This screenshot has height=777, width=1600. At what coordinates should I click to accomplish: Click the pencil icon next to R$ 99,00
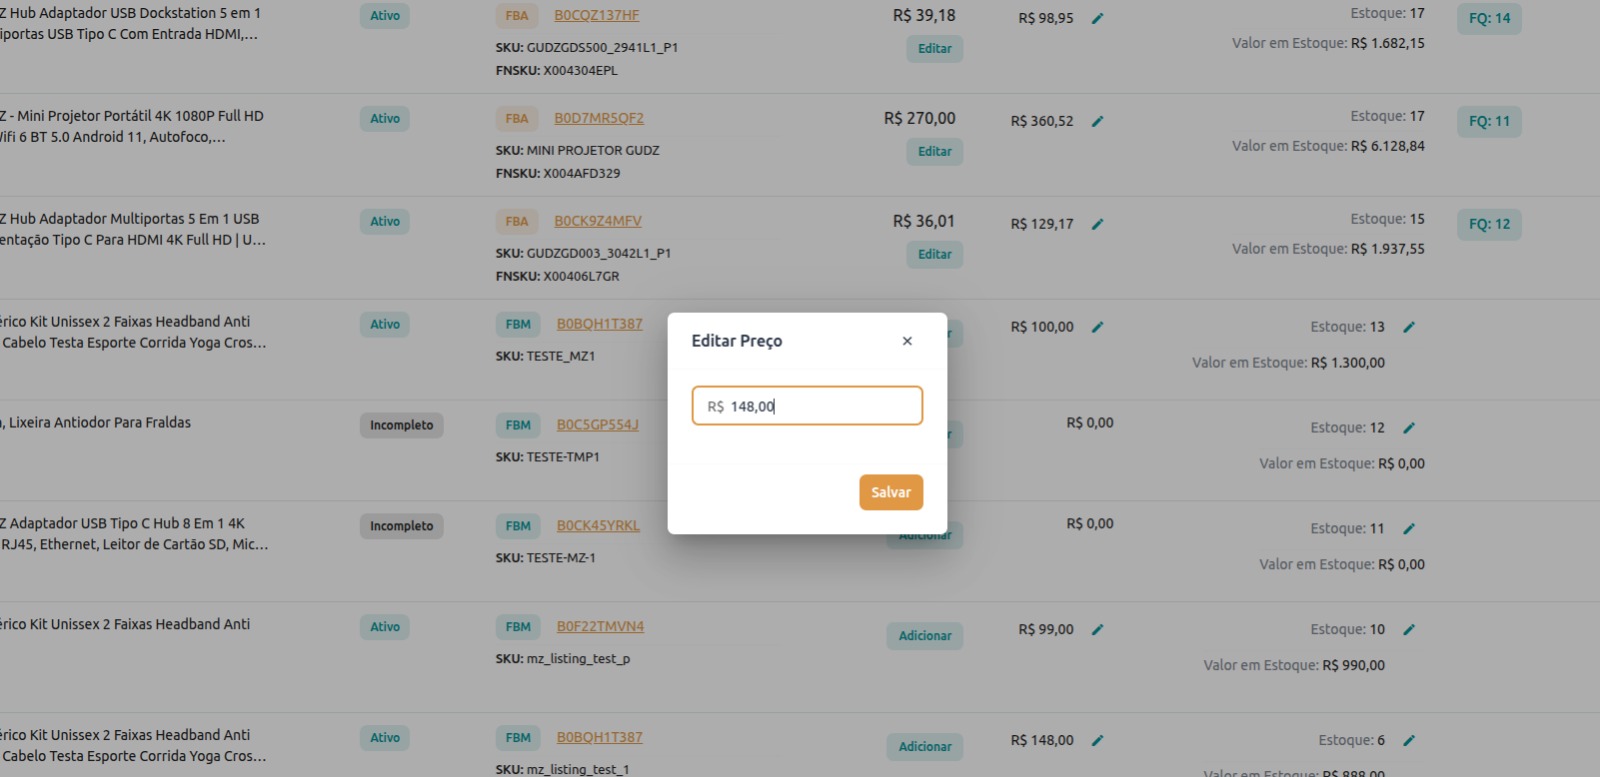(x=1097, y=630)
